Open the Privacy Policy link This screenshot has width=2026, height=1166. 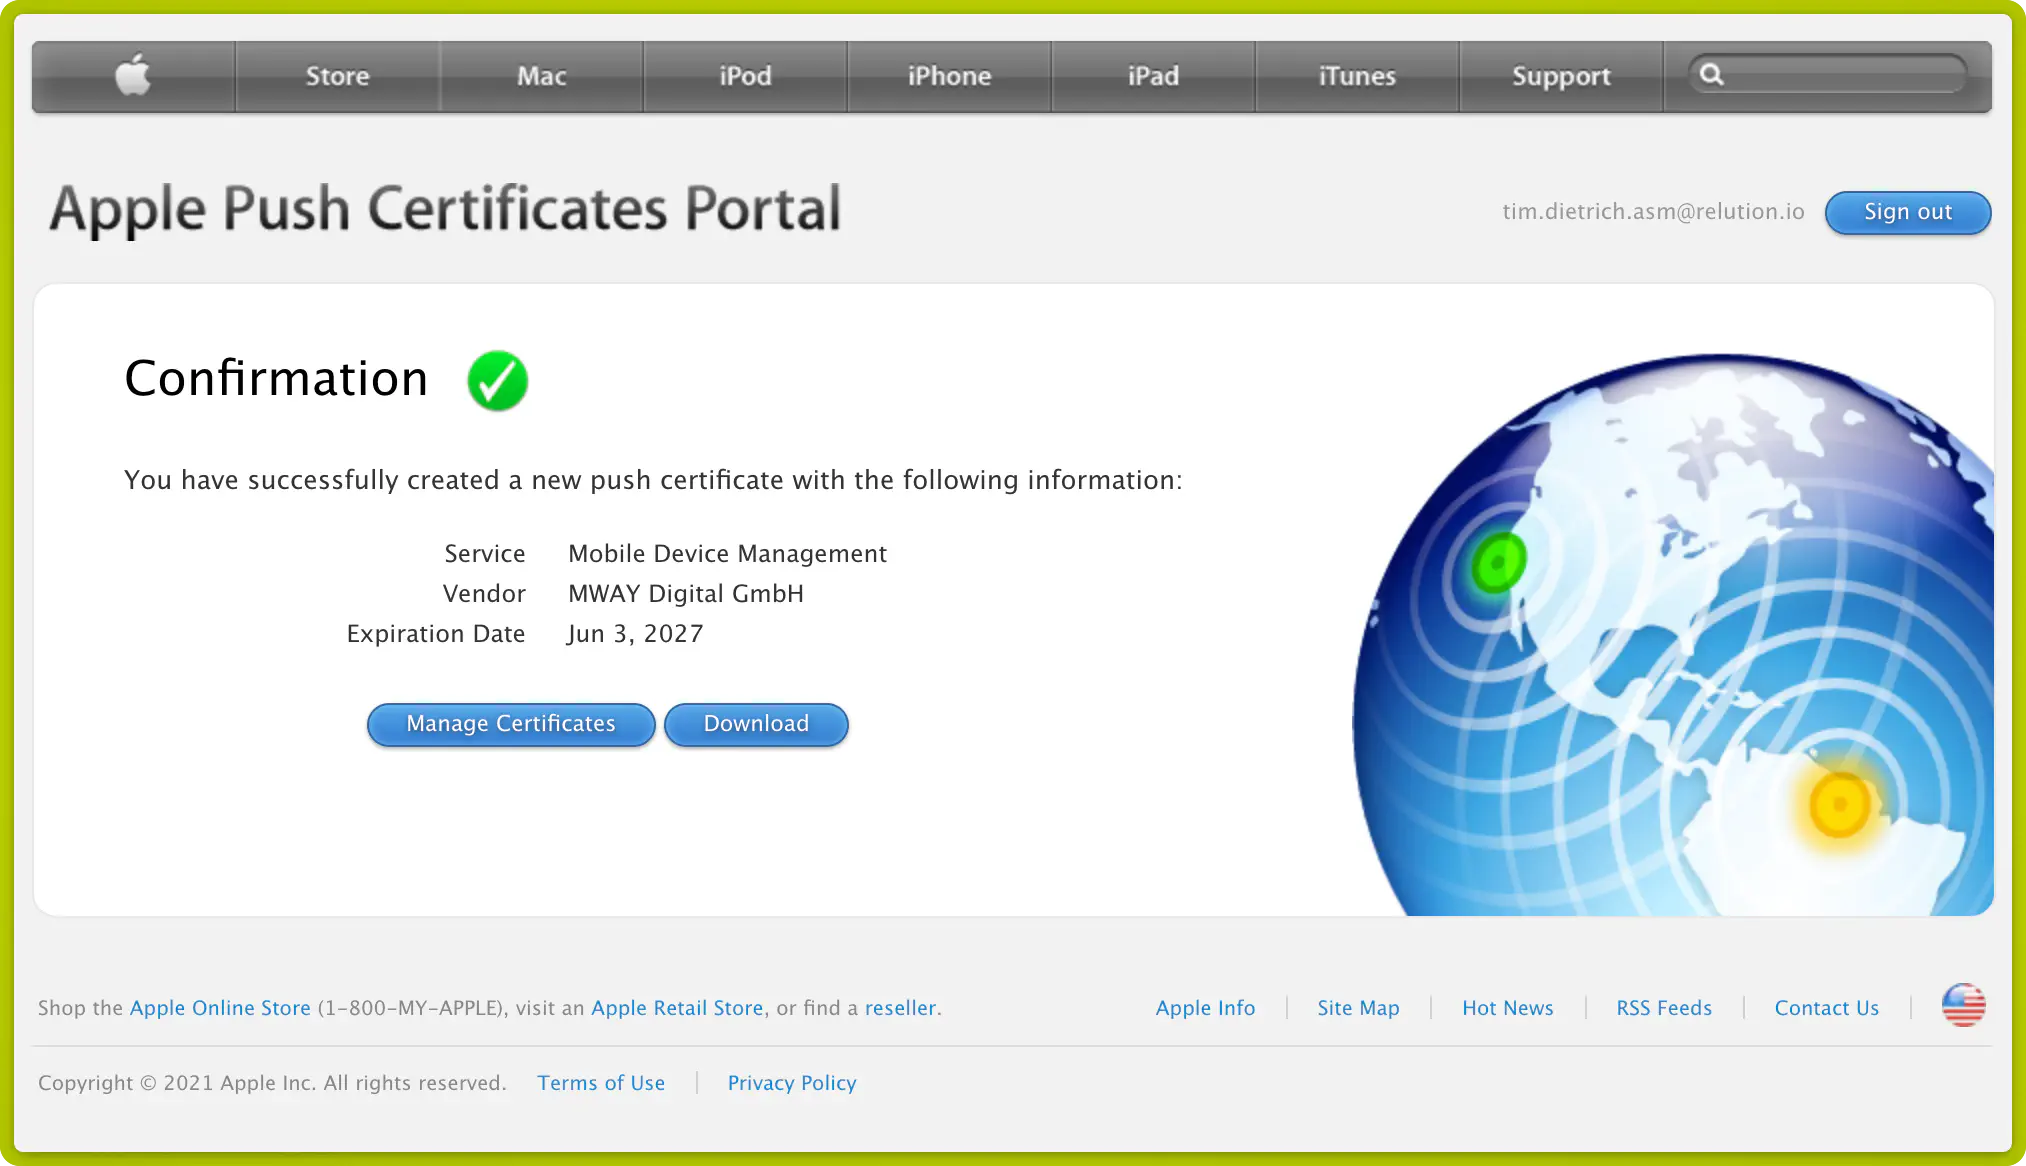(x=792, y=1083)
